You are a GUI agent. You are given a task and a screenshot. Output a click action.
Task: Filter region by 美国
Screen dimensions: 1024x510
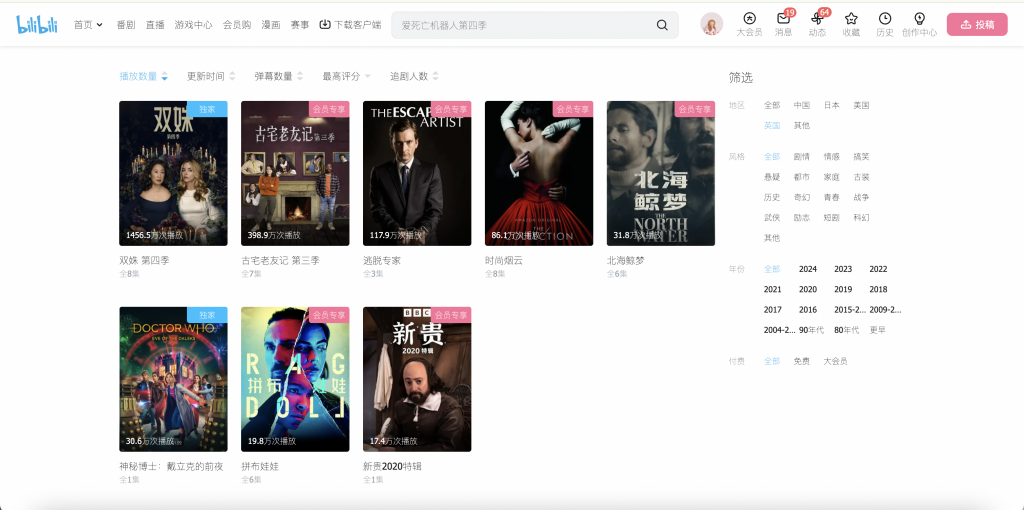click(861, 105)
